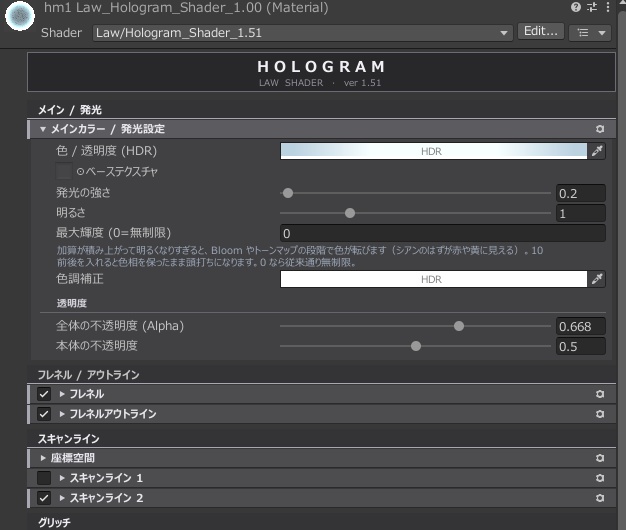The height and width of the screenshot is (530, 626).
Task: Click the グリッチ category heading
Action: click(x=54, y=522)
